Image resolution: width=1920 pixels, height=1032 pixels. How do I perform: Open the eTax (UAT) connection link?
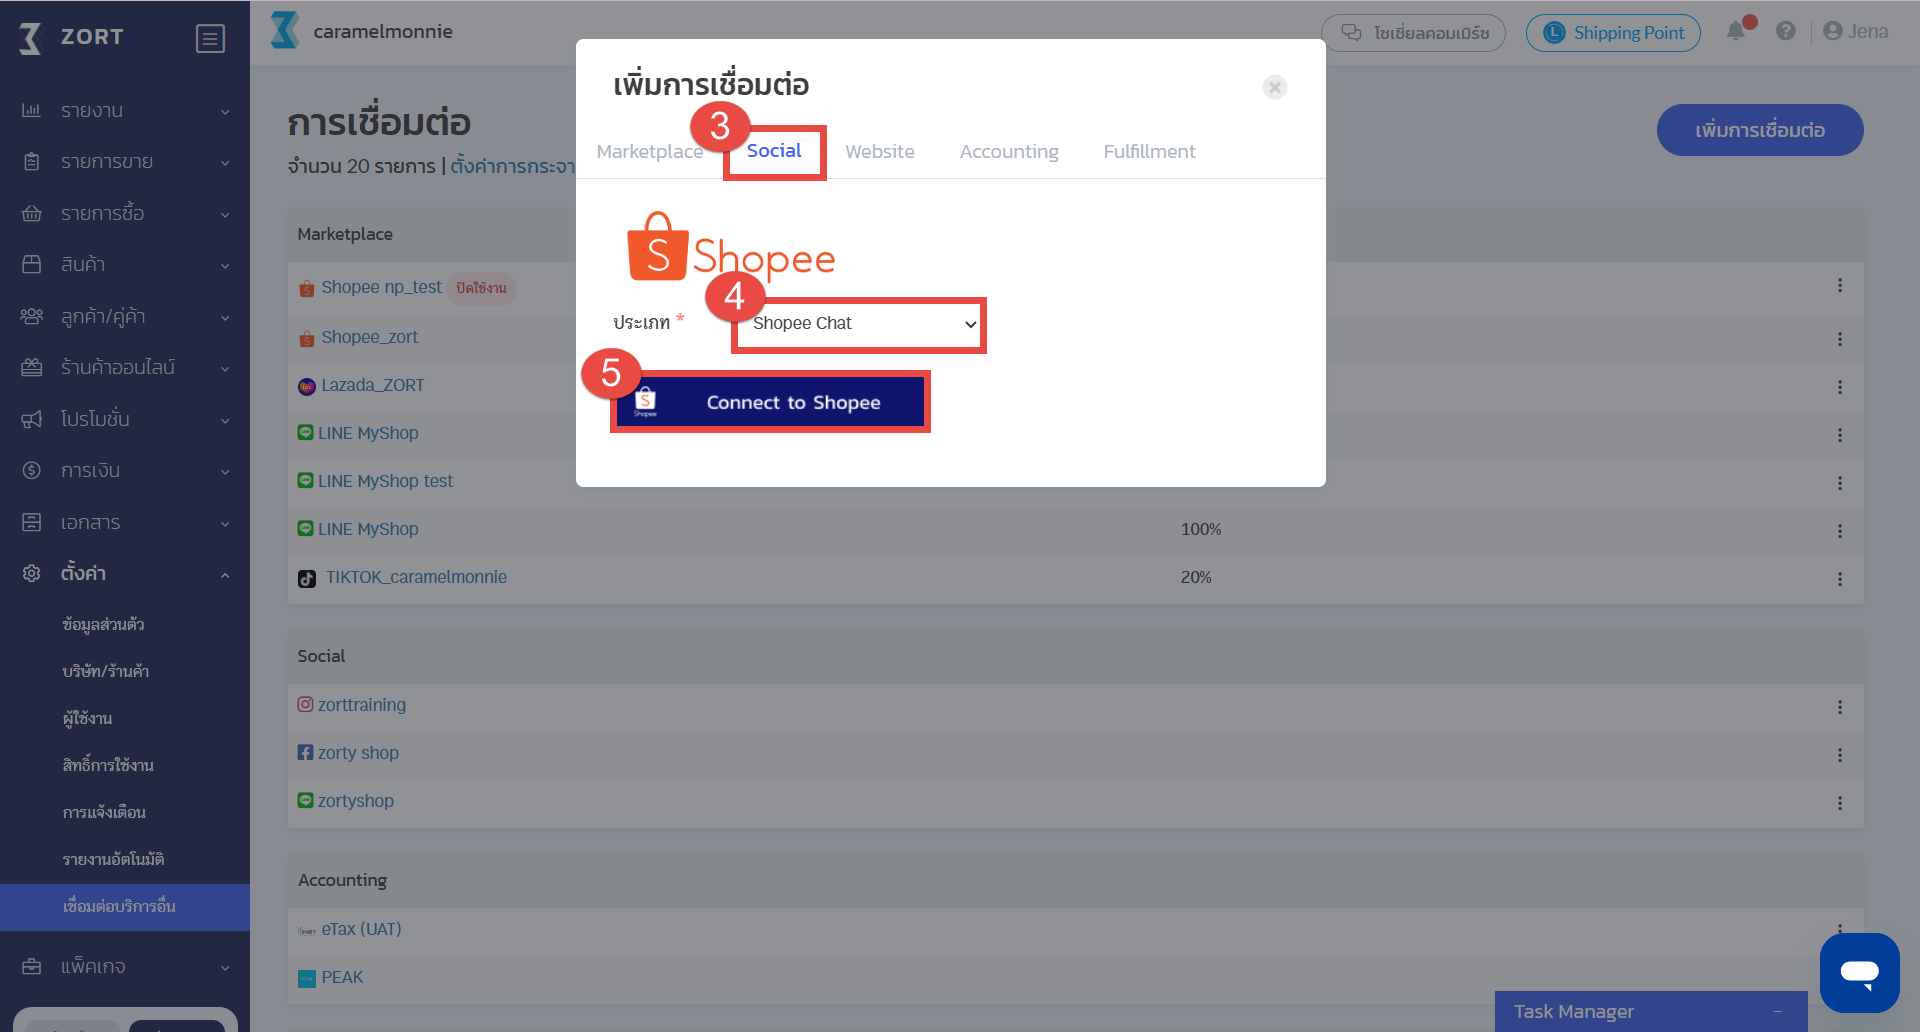point(361,930)
